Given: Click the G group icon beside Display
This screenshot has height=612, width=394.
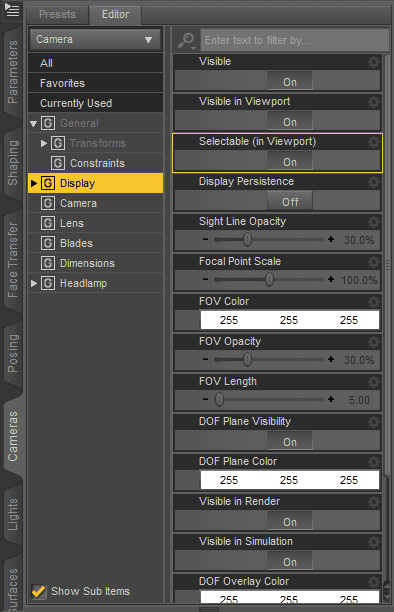Looking at the screenshot, I should tap(48, 183).
